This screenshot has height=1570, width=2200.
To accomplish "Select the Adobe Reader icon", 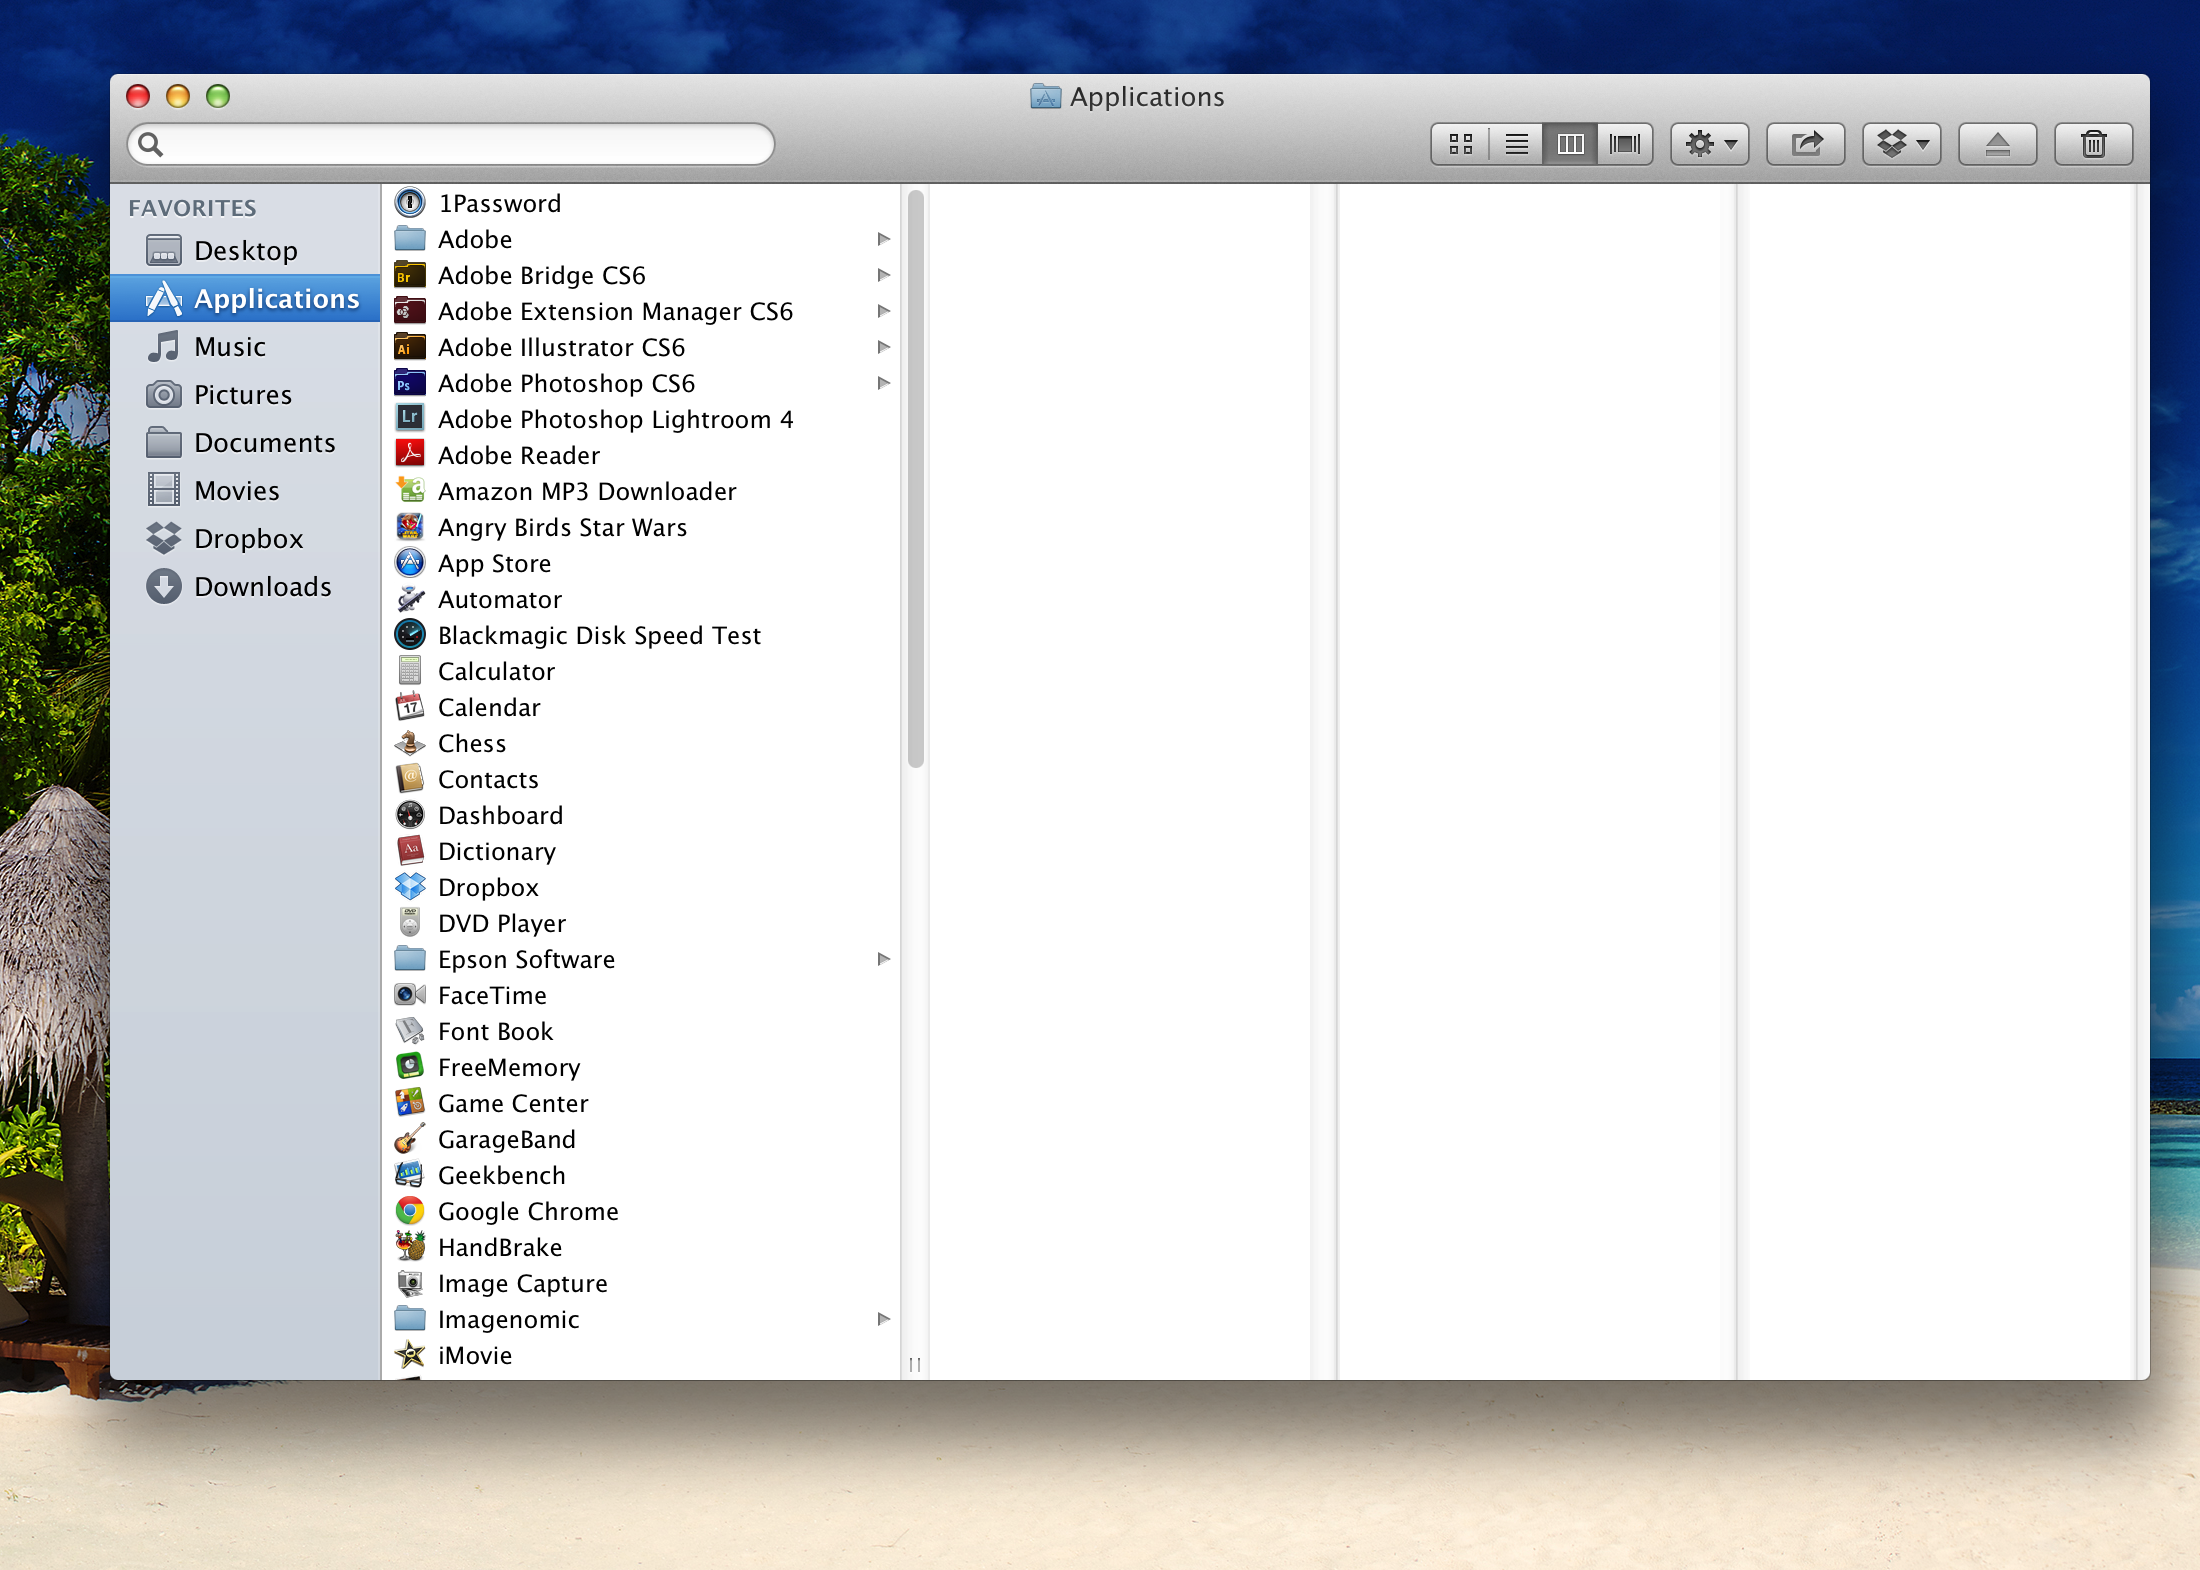I will [410, 454].
